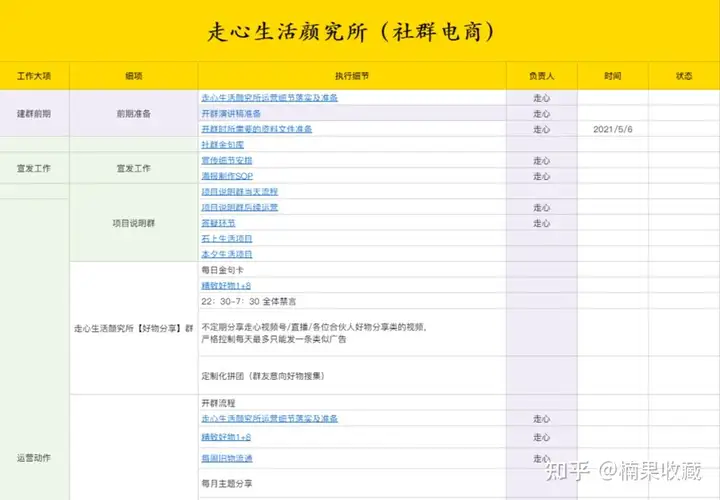Open the 开群演讲稿准备 link
720x500 pixels.
(x=231, y=113)
